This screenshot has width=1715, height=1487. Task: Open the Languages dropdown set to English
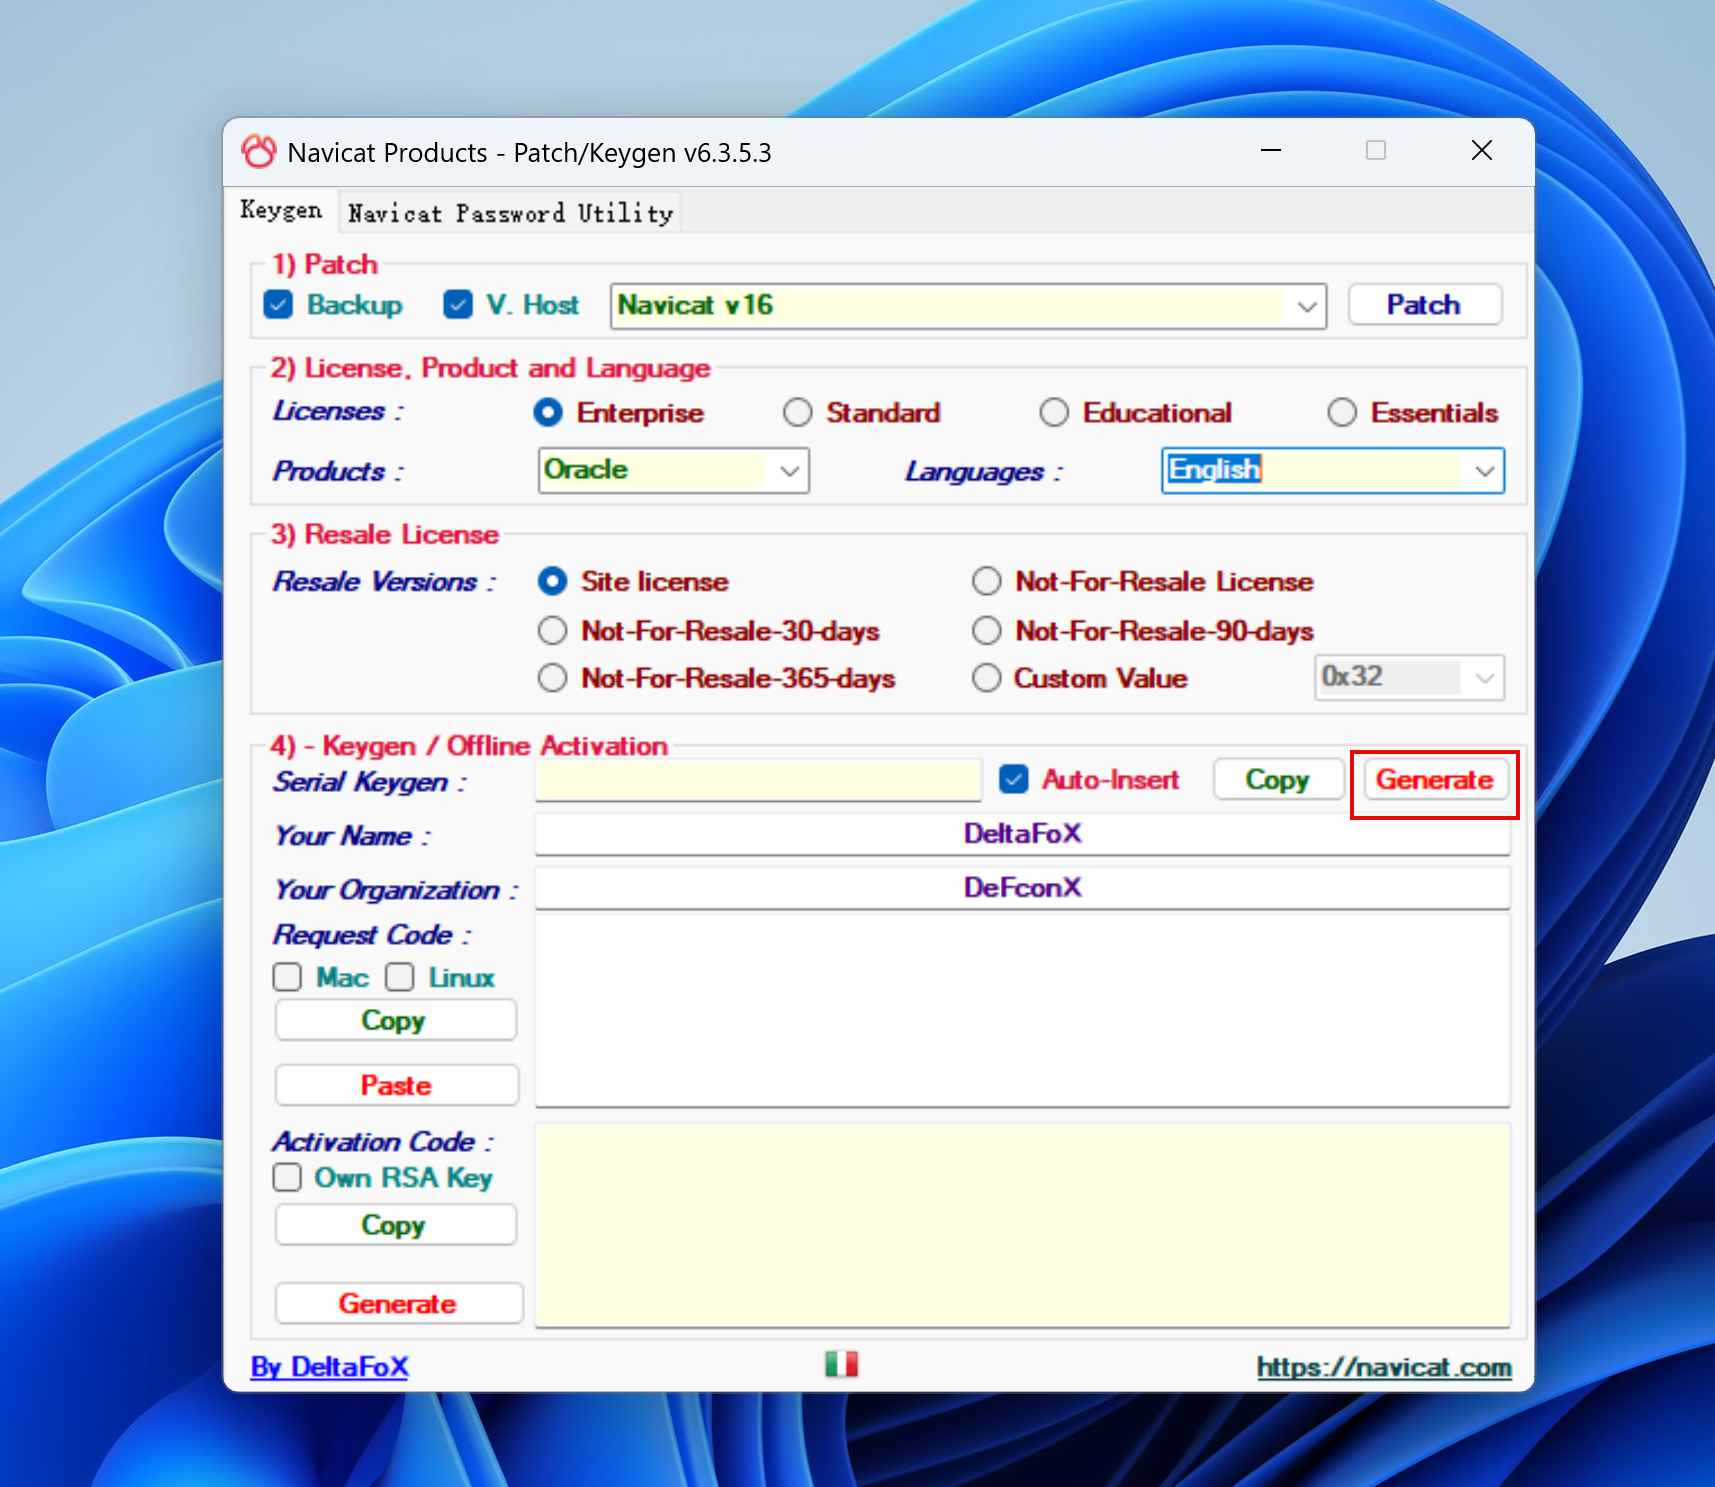click(1485, 471)
